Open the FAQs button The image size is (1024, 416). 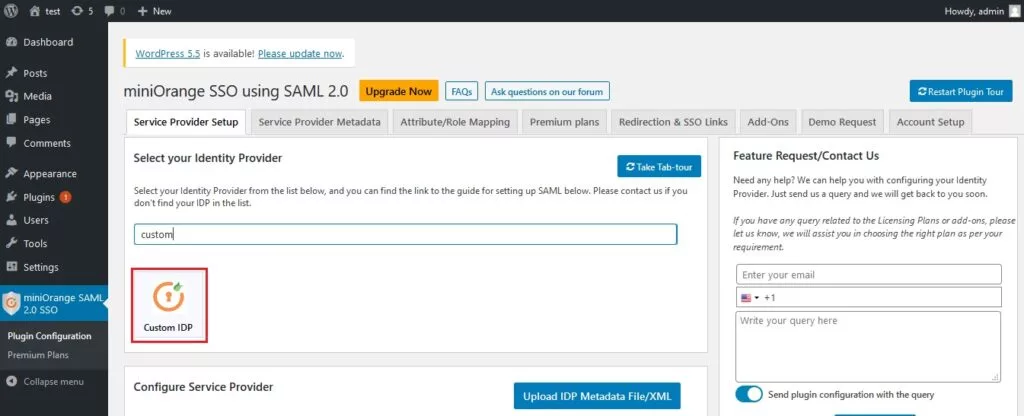[x=462, y=91]
